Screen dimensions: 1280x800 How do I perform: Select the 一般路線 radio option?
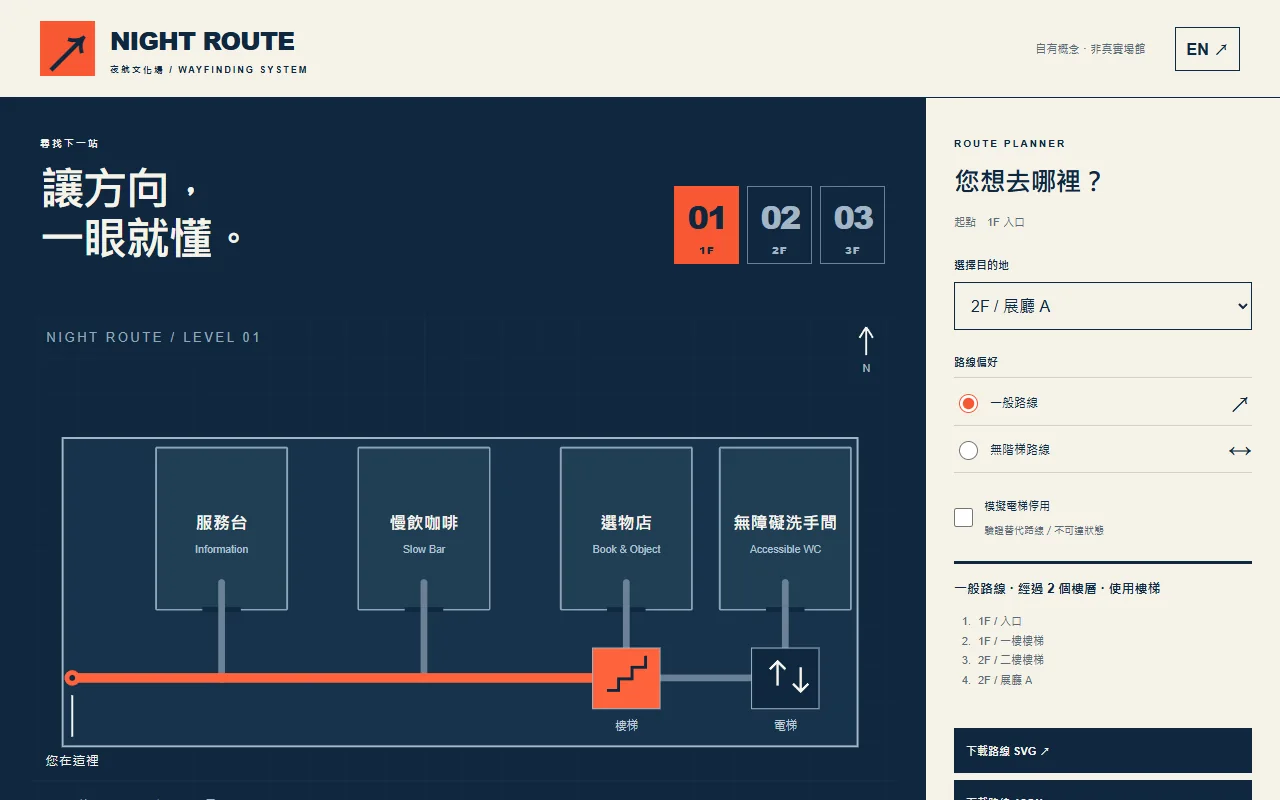point(968,403)
